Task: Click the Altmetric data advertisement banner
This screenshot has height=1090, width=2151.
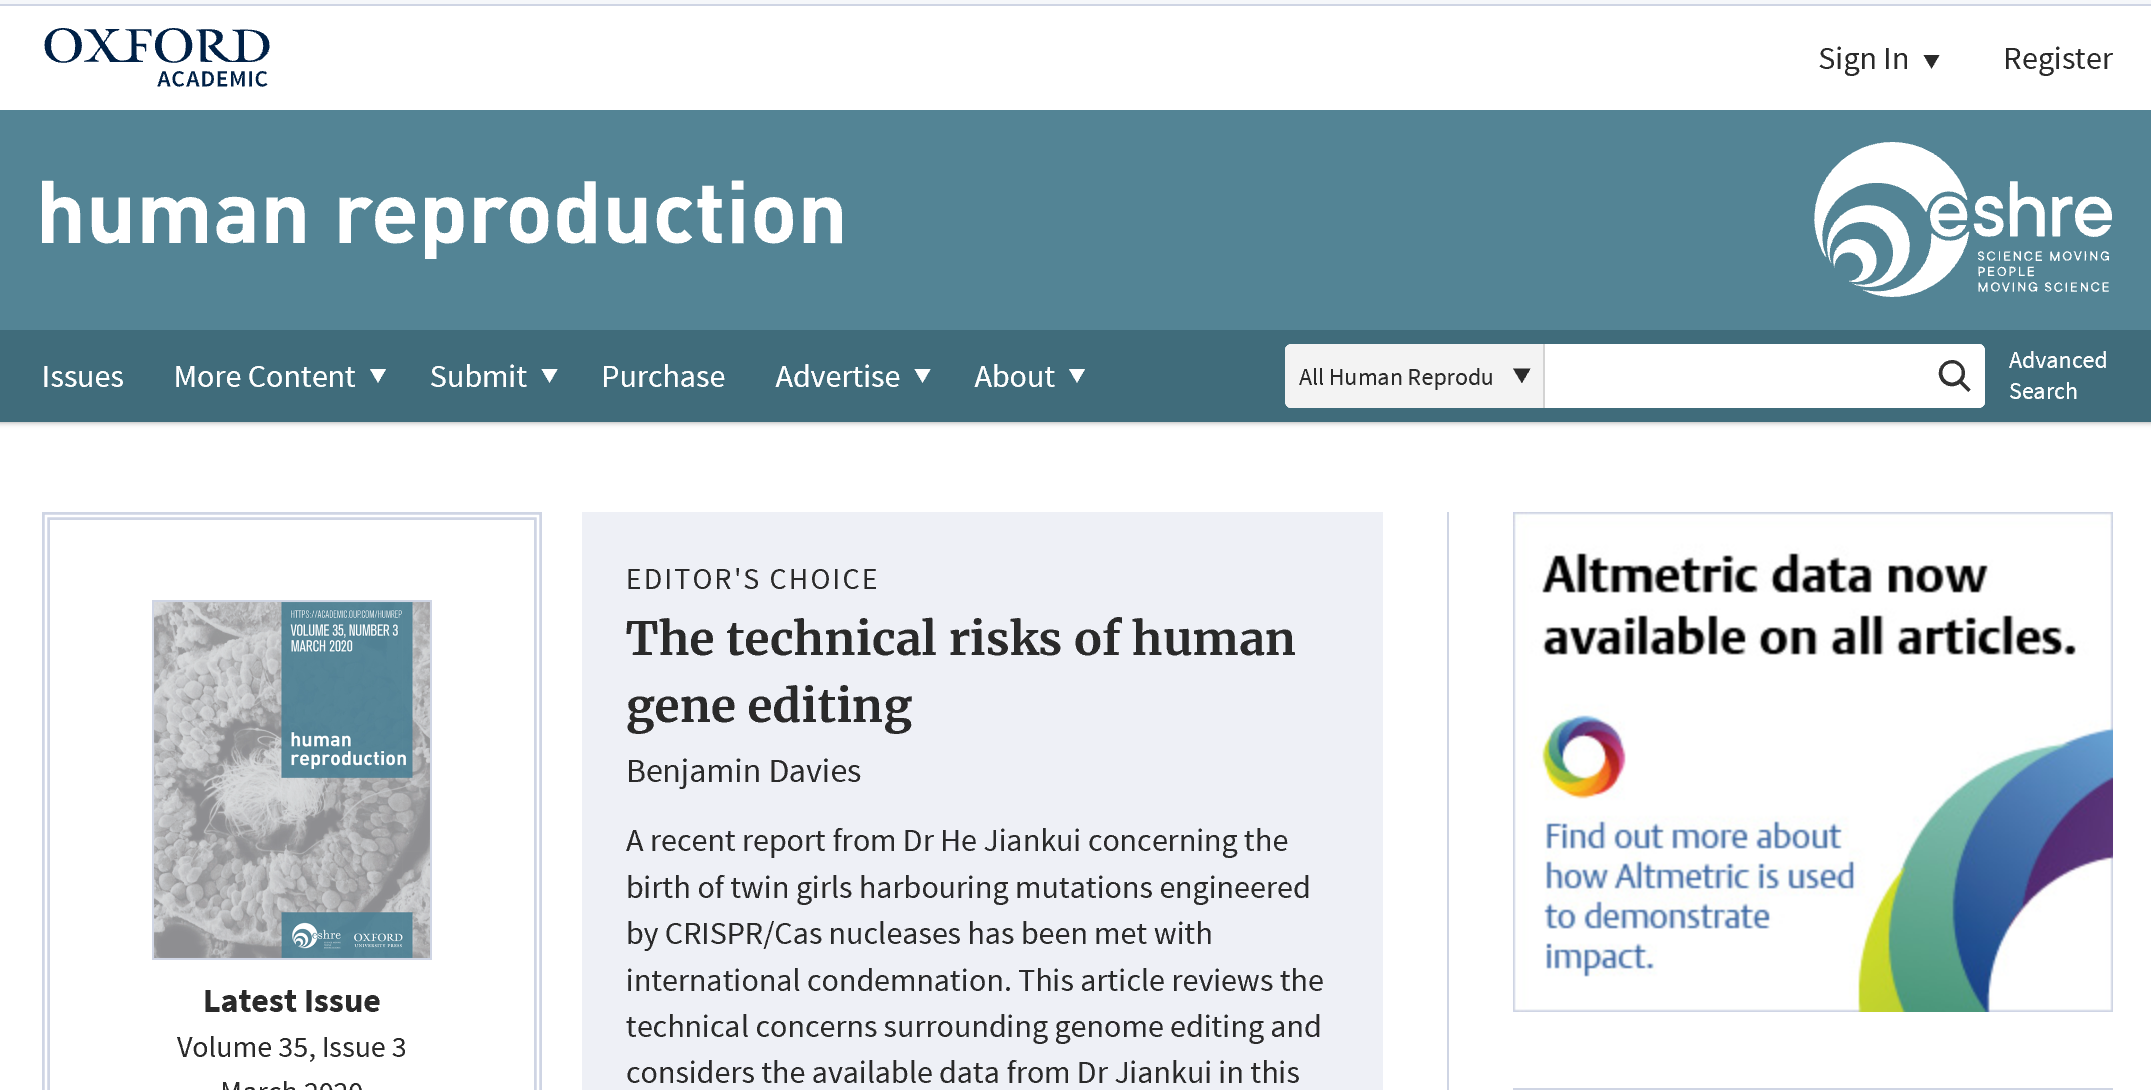Action: click(1813, 762)
